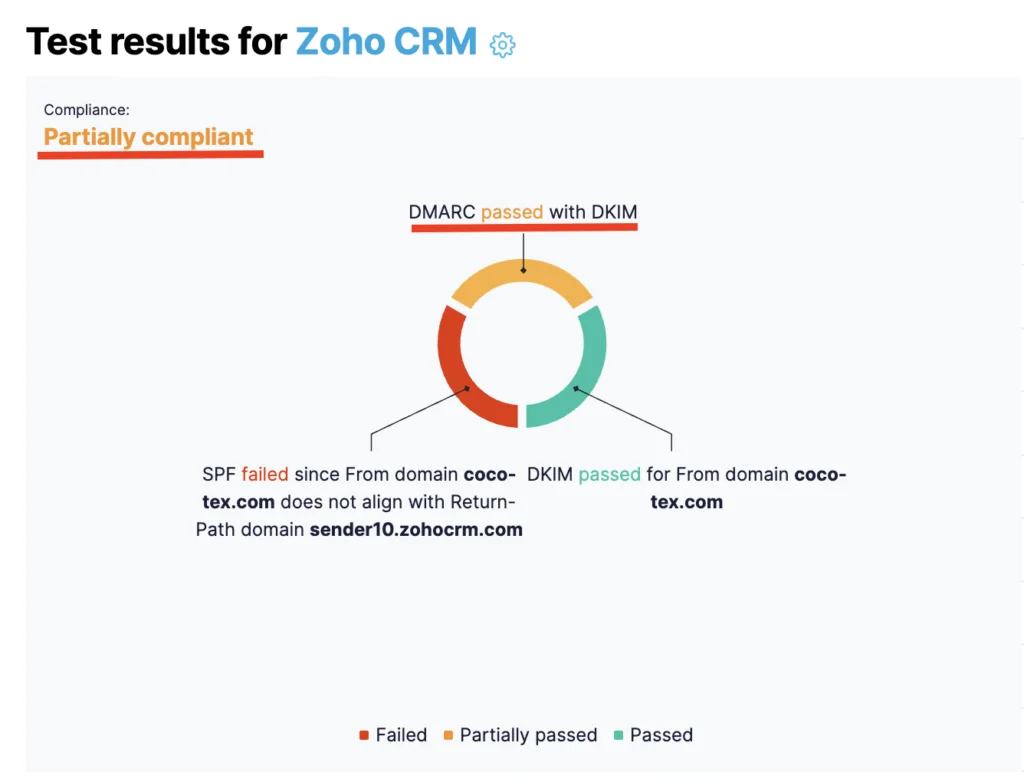Click the SPF failed description text
Image resolution: width=1024 pixels, height=782 pixels.
click(359, 502)
